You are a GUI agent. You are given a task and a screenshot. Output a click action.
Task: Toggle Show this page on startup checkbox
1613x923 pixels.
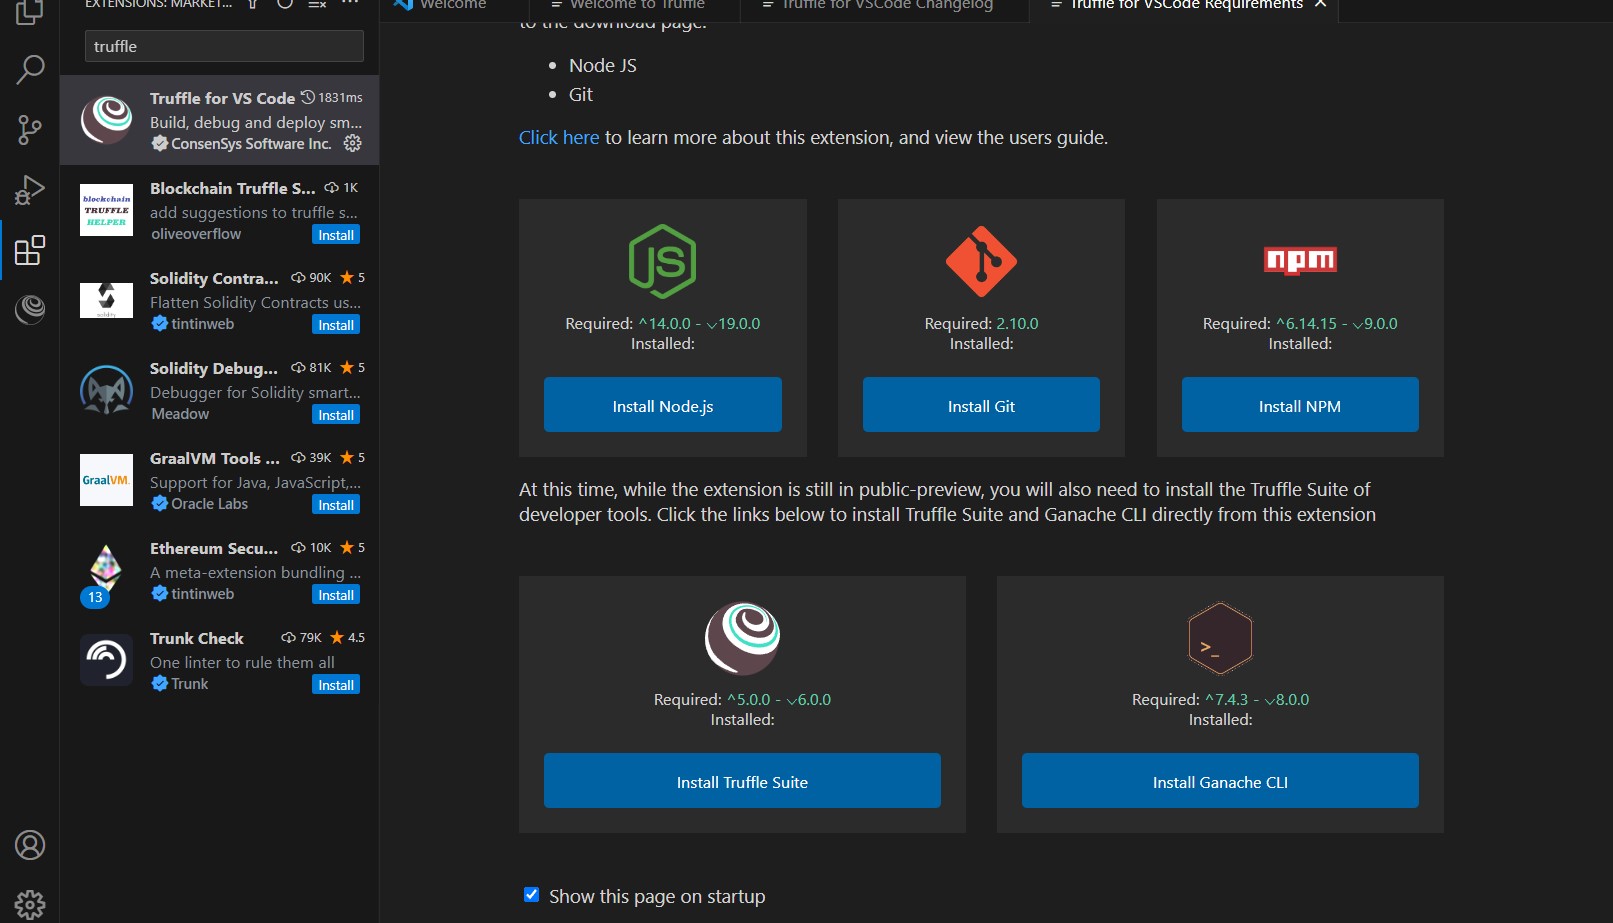point(532,895)
